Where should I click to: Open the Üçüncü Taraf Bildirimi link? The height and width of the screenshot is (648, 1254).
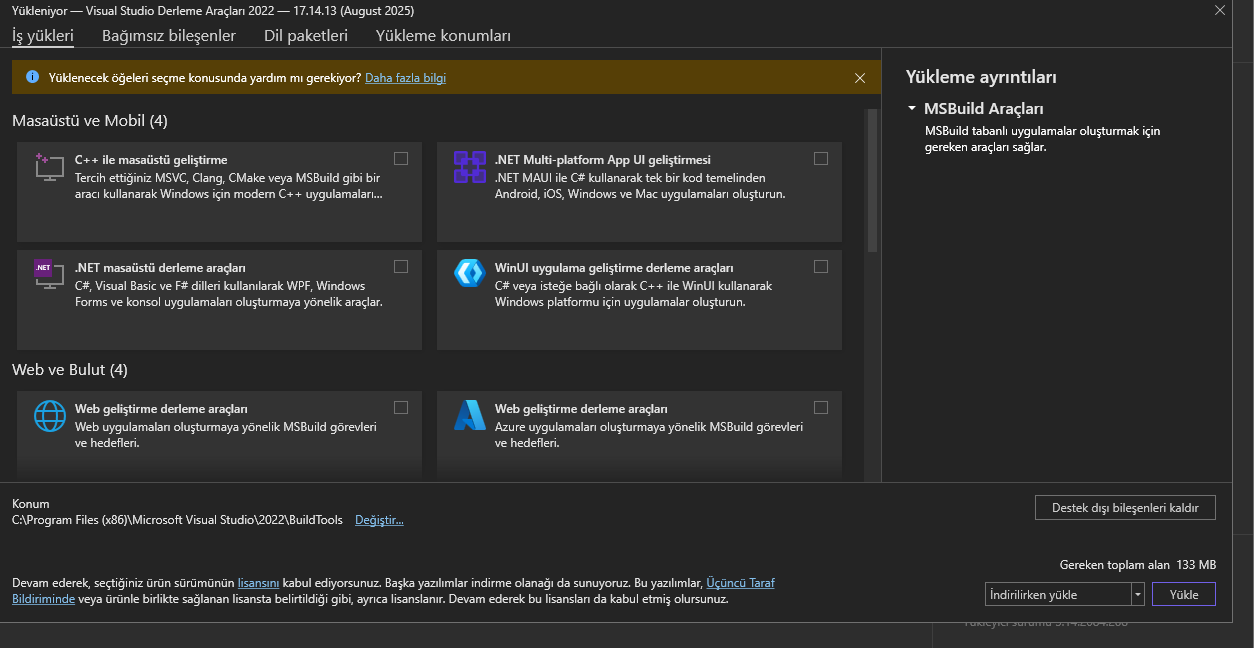tap(740, 582)
